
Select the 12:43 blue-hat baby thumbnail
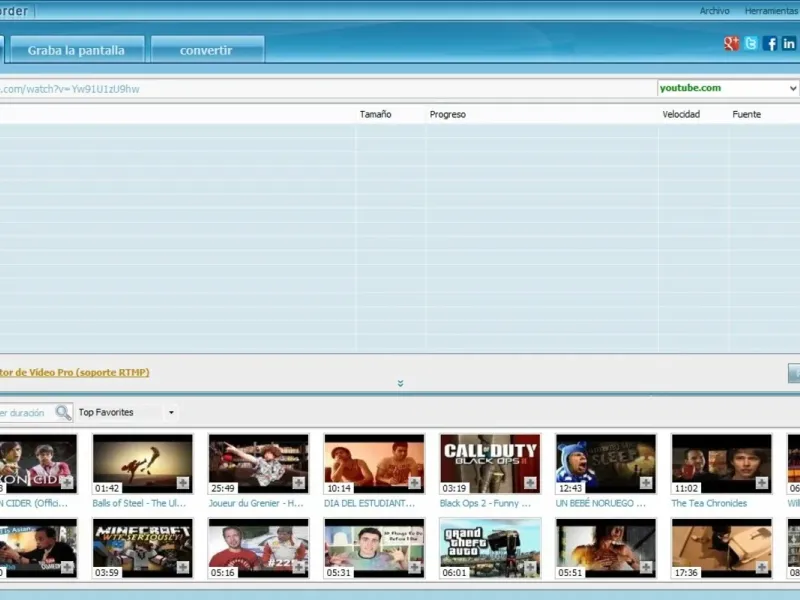pos(606,464)
